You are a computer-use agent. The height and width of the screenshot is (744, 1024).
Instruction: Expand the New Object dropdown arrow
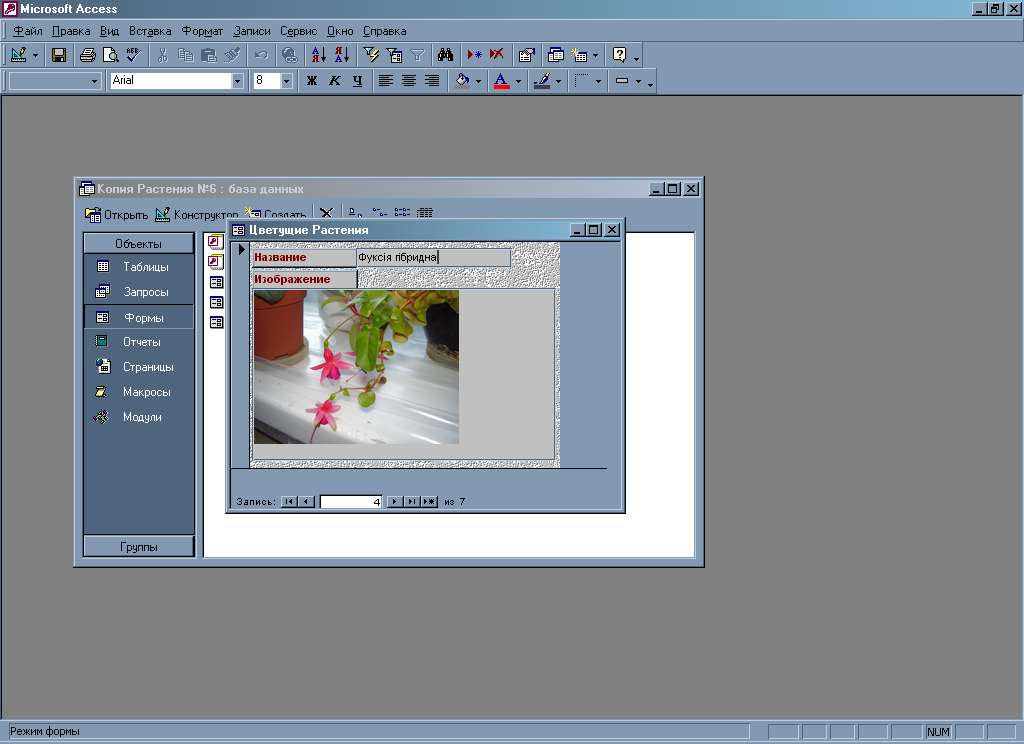(595, 56)
